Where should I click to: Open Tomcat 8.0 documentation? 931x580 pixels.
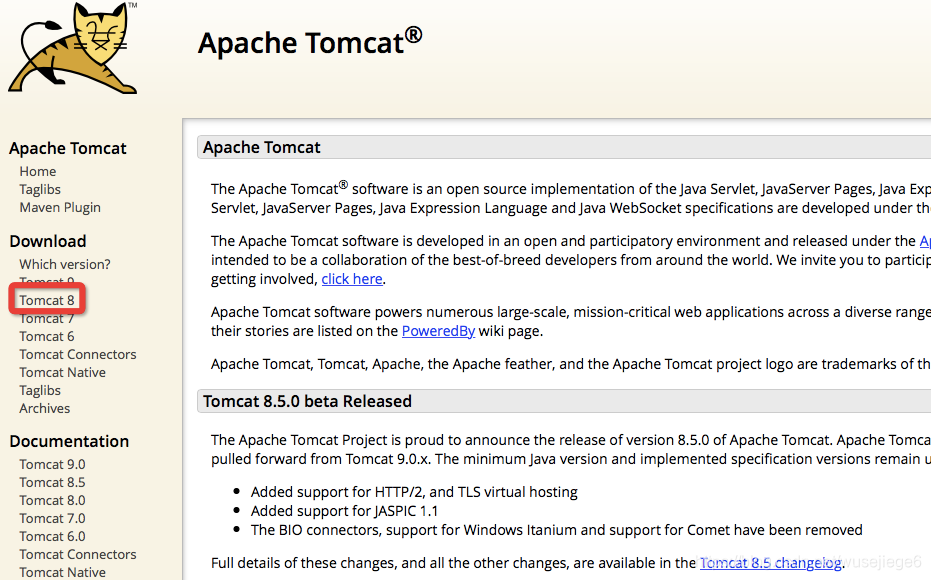(x=52, y=500)
